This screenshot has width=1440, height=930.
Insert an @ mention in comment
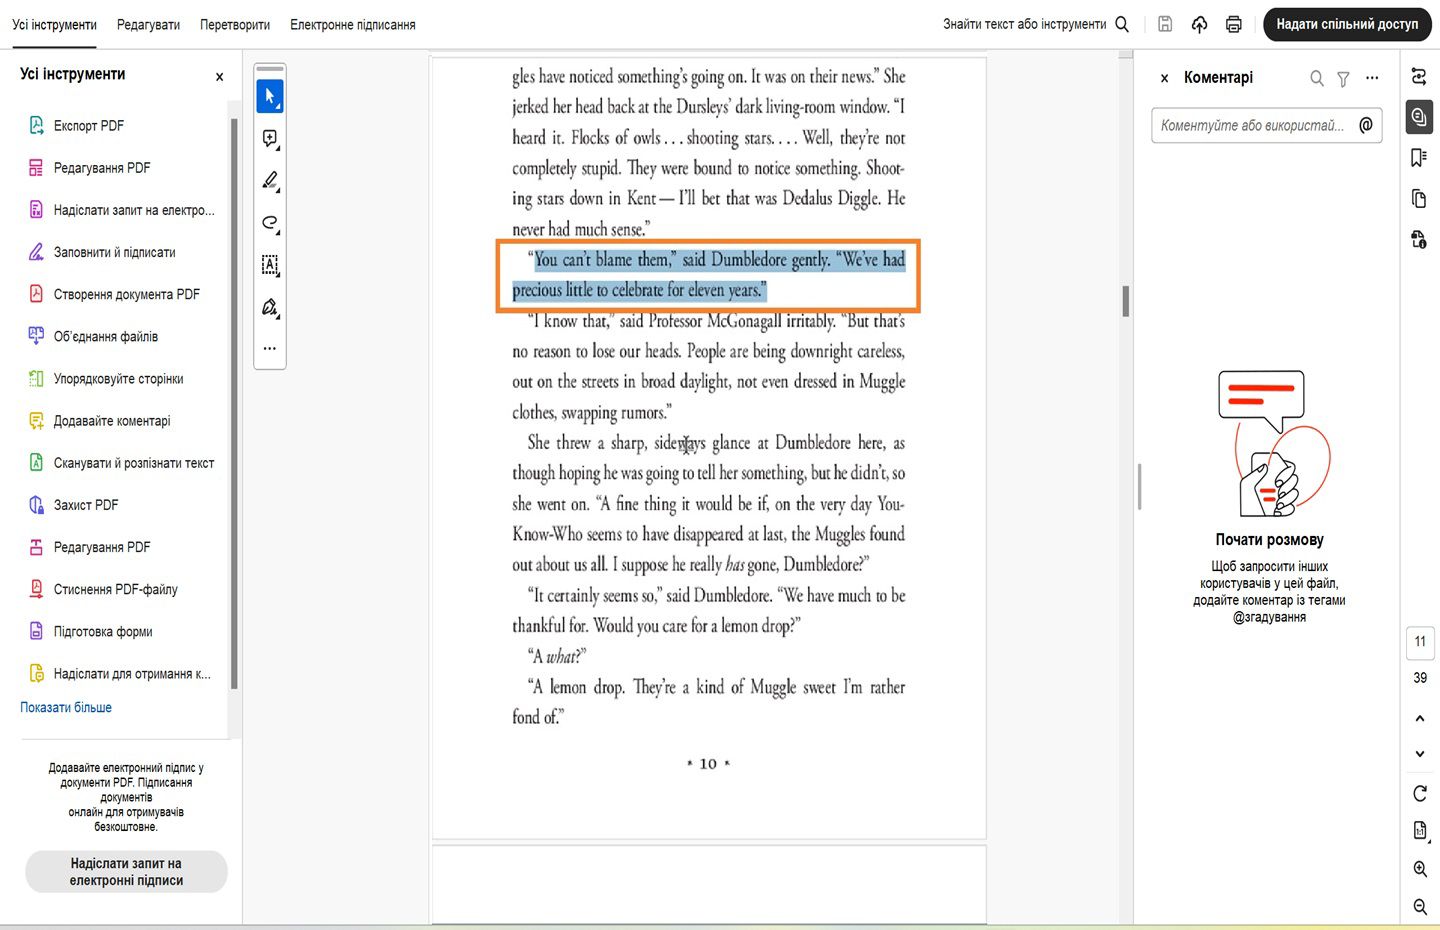[1366, 125]
